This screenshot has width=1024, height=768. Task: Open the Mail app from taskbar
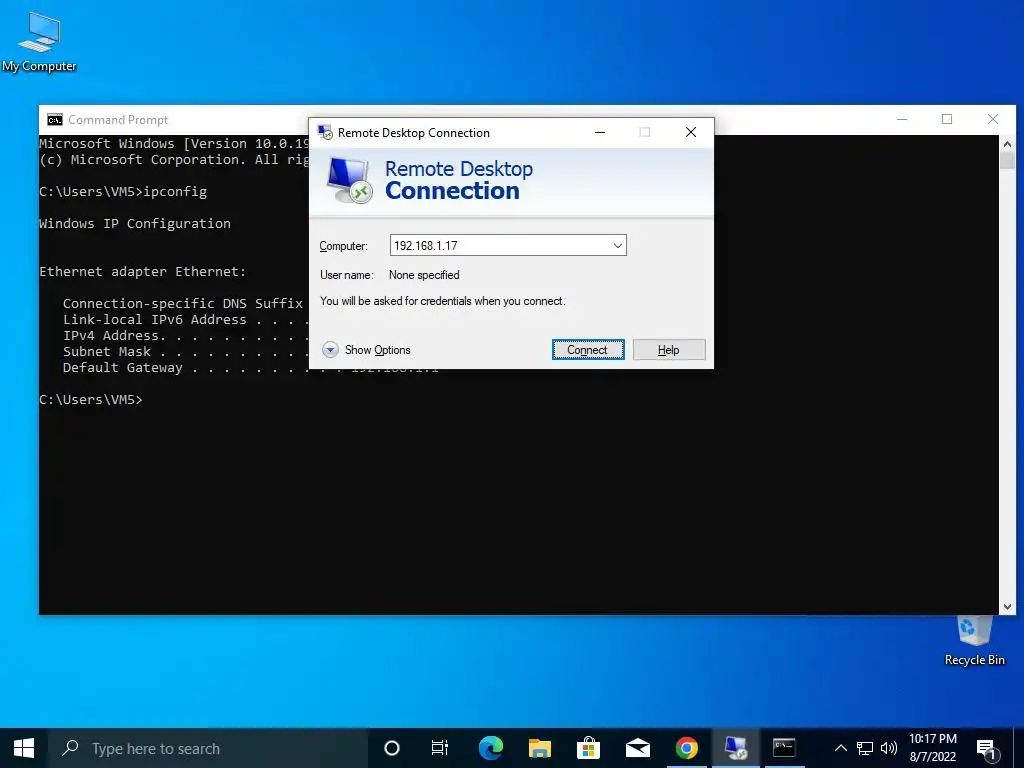click(x=637, y=748)
